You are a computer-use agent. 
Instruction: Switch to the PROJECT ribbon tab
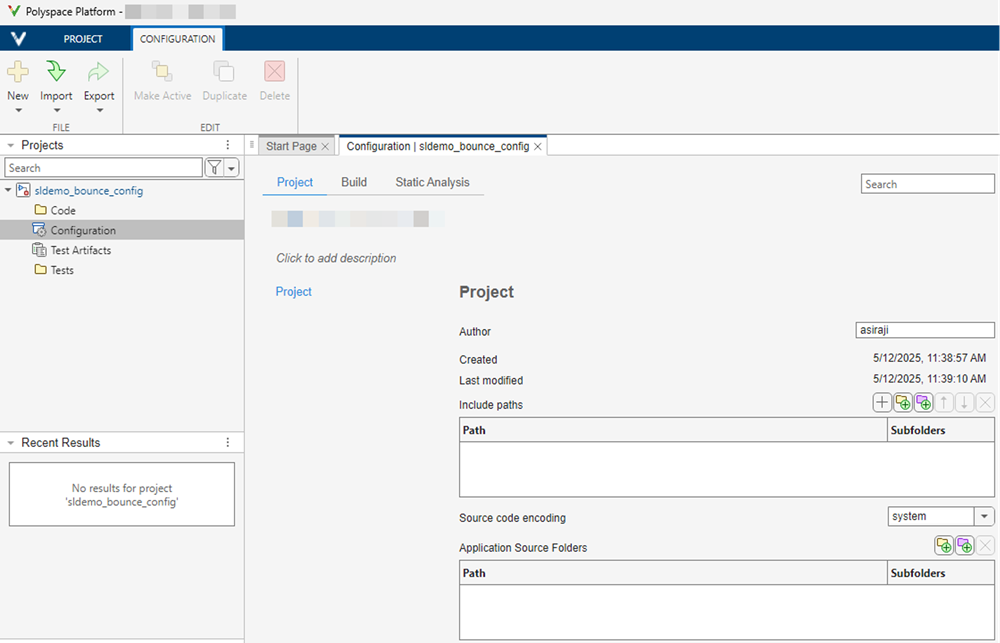83,39
